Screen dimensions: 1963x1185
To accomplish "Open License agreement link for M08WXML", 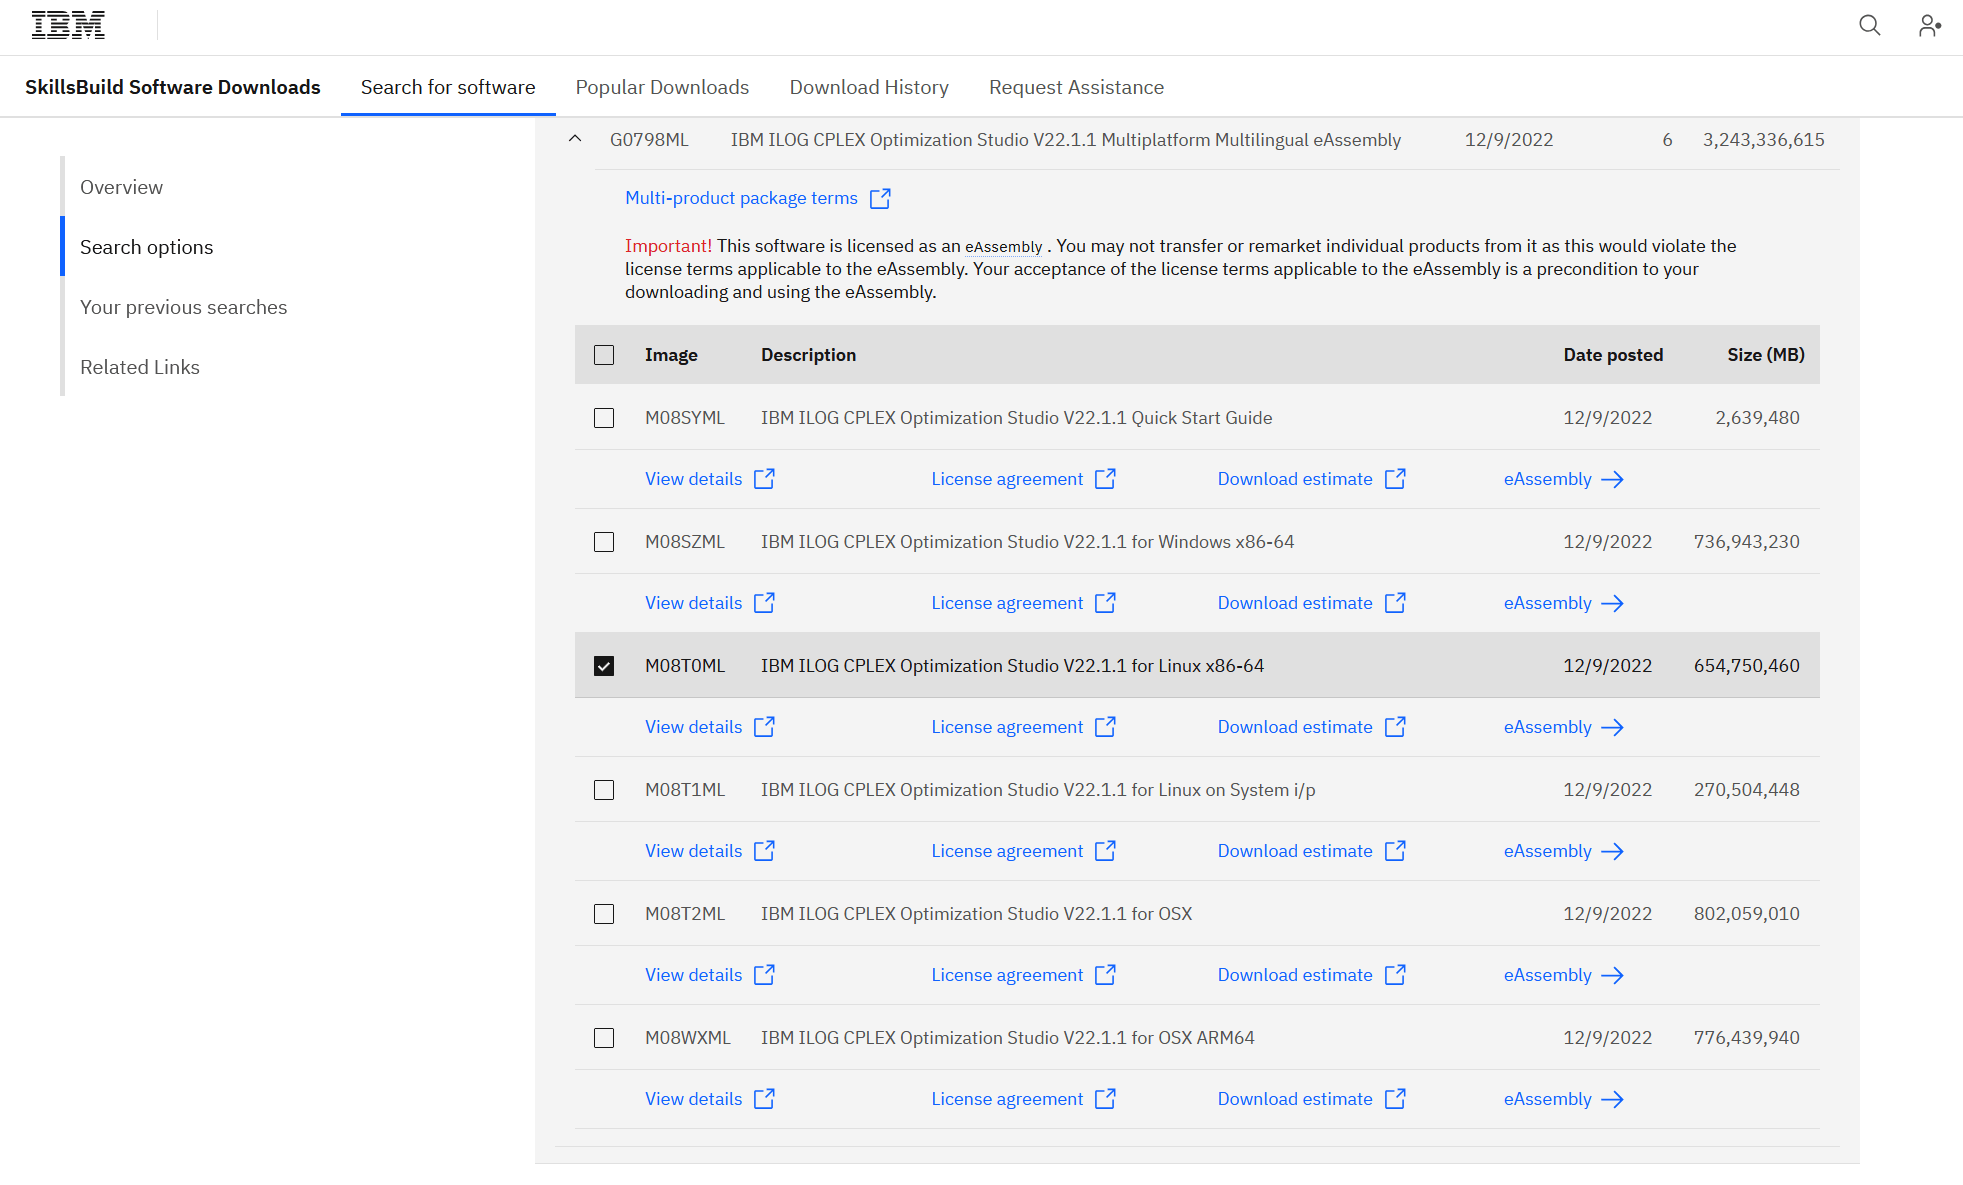I will (x=1007, y=1099).
